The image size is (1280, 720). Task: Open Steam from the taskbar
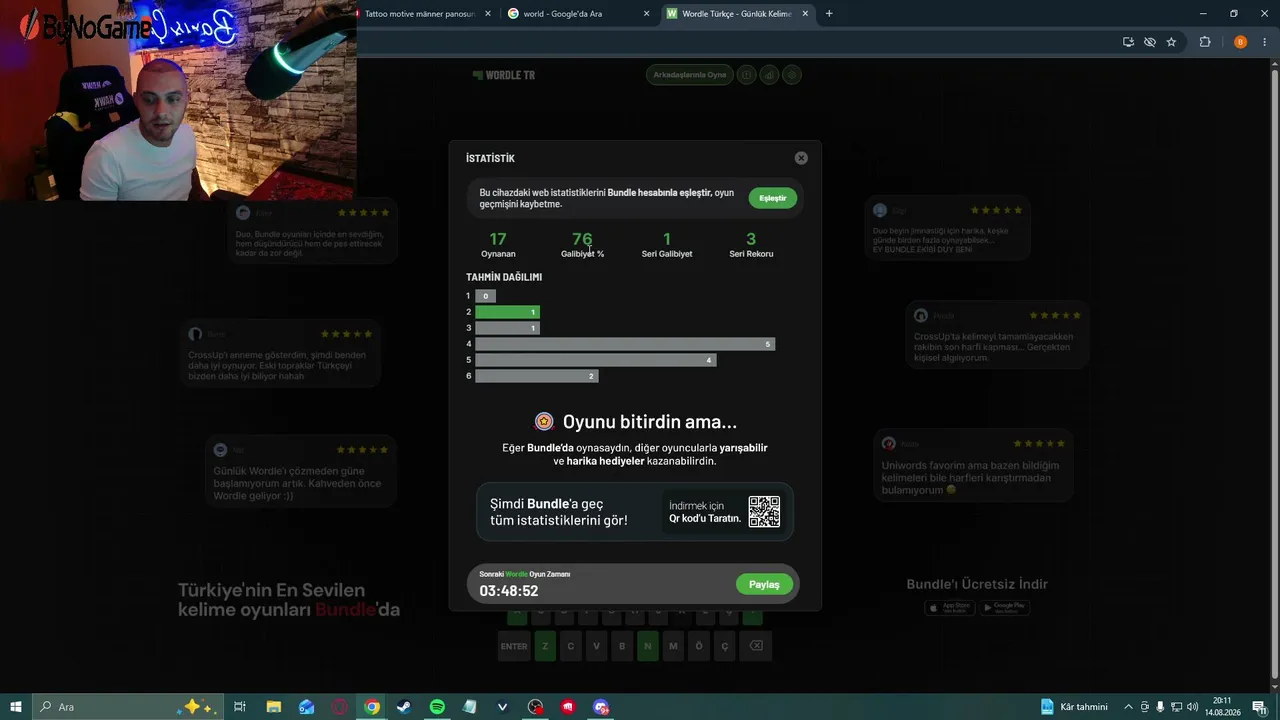(404, 707)
